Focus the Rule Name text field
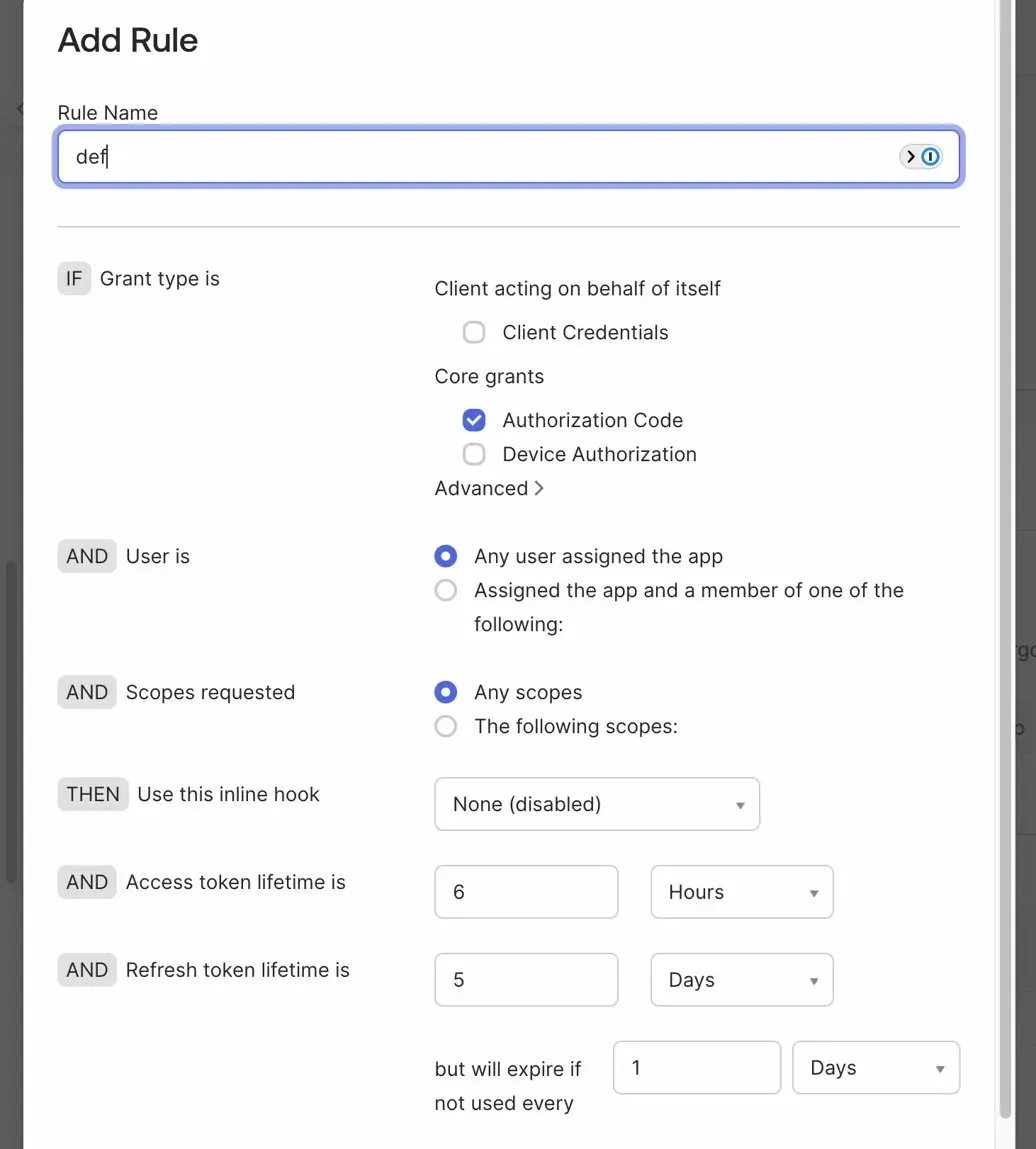 (508, 157)
